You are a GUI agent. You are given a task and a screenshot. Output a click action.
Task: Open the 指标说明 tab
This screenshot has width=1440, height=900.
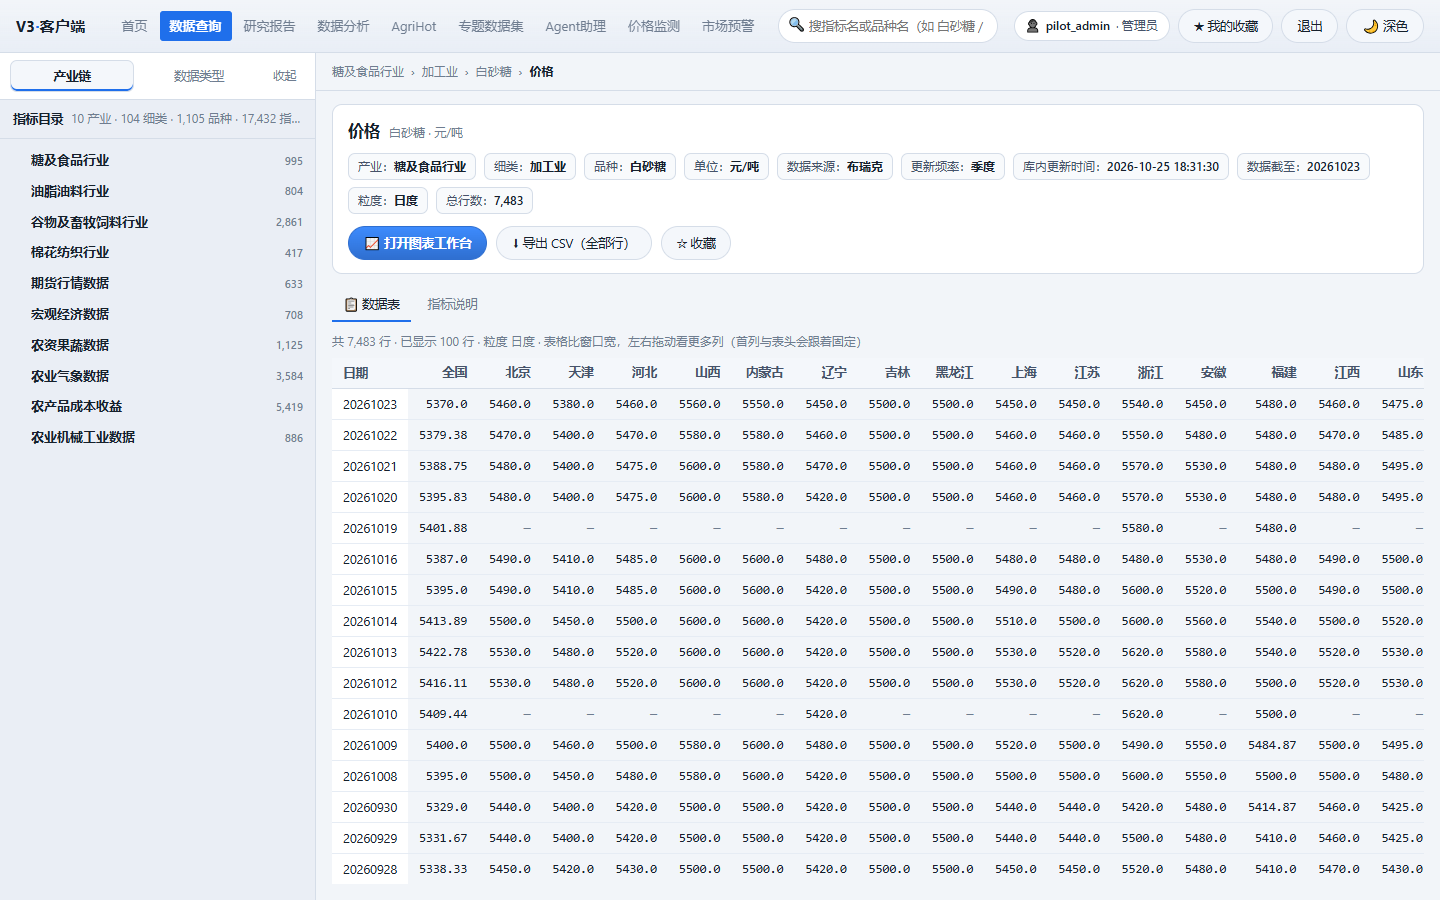(452, 304)
